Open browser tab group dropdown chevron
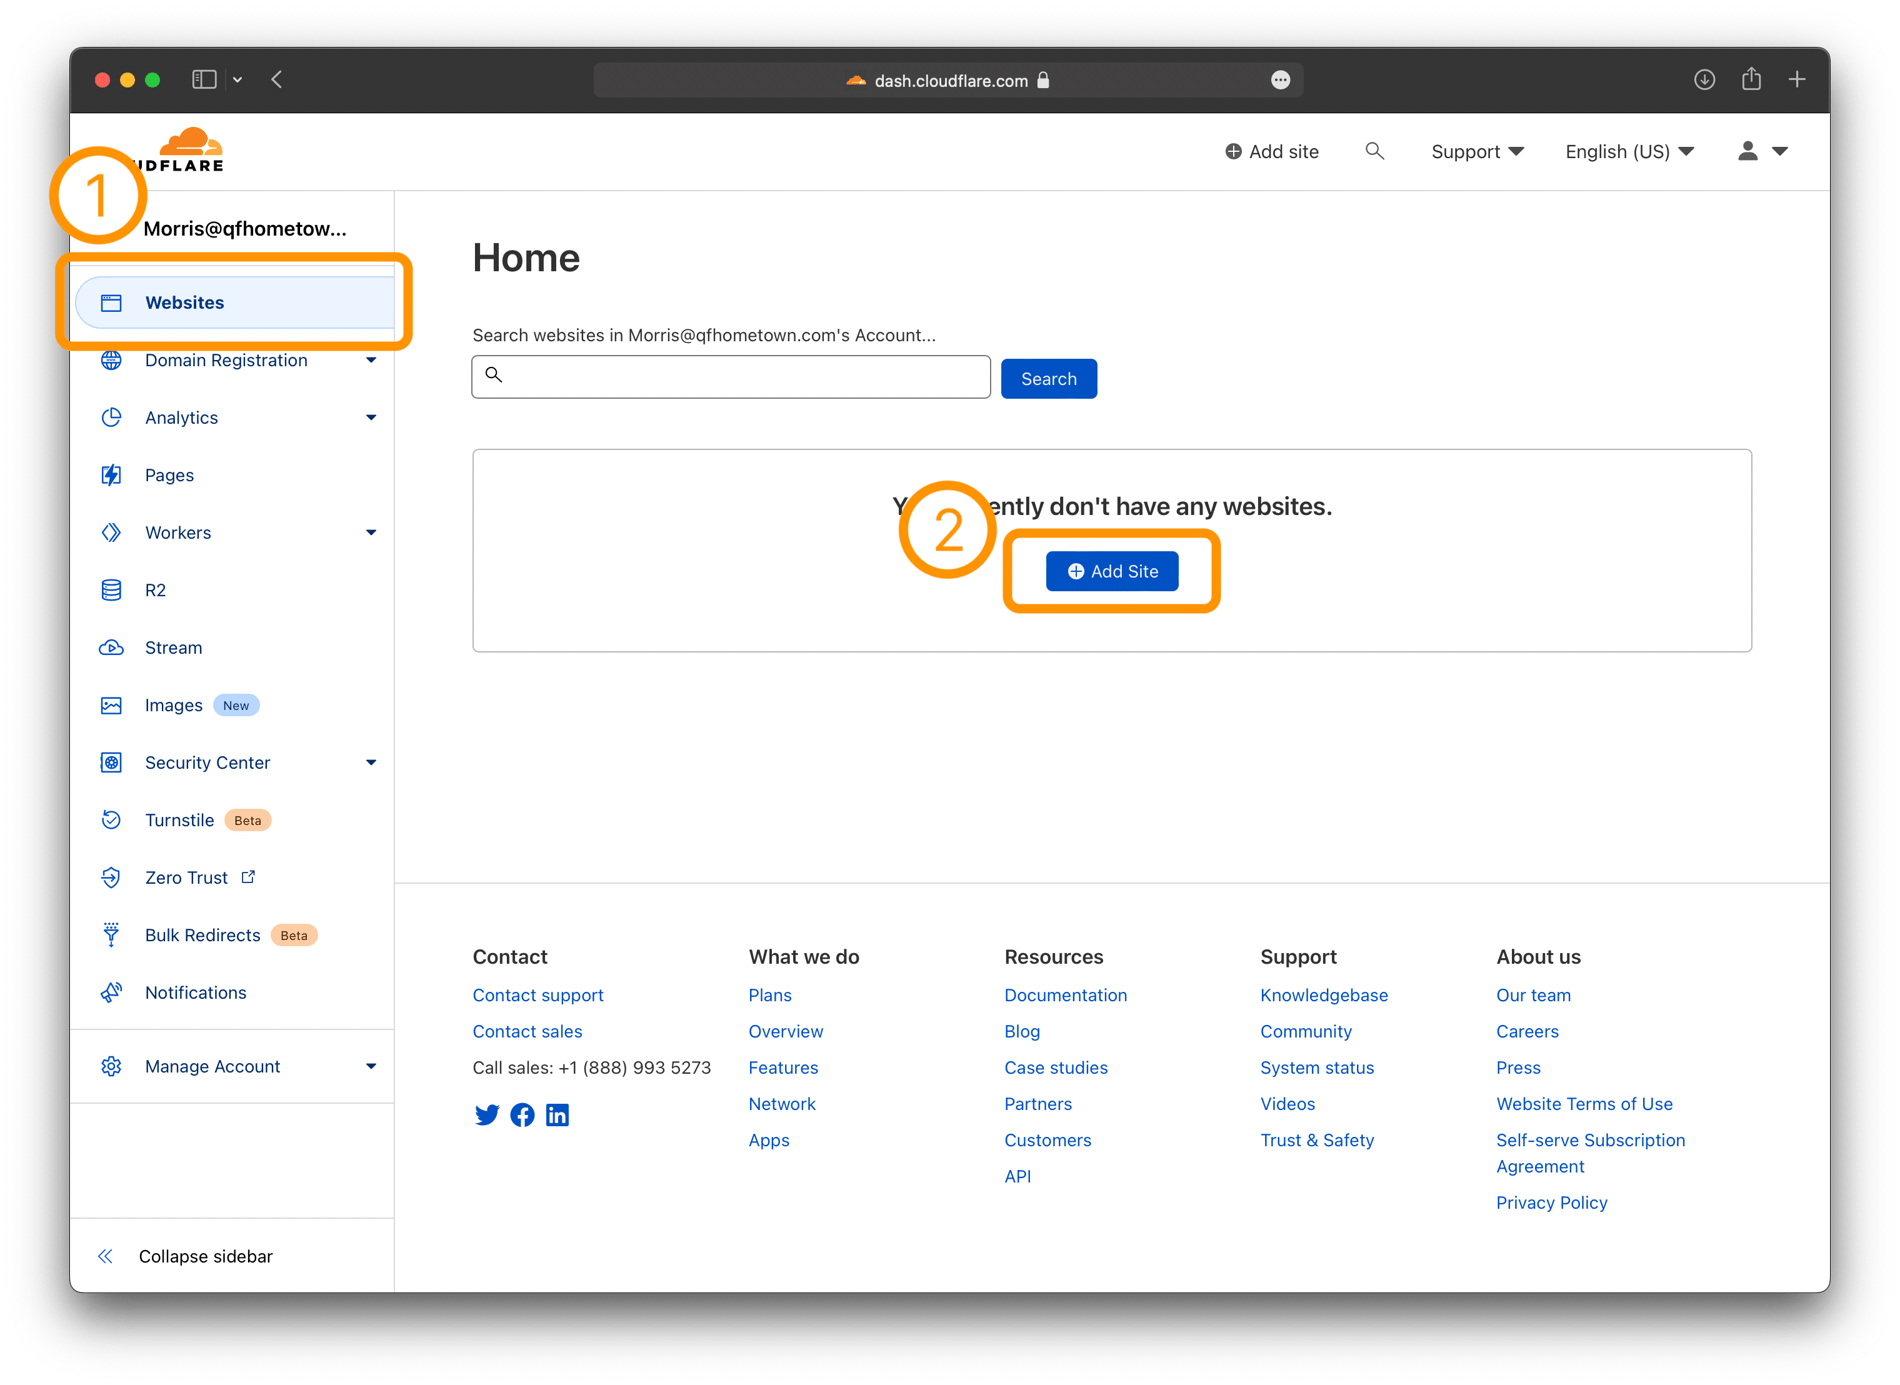The image size is (1900, 1385). coord(238,79)
